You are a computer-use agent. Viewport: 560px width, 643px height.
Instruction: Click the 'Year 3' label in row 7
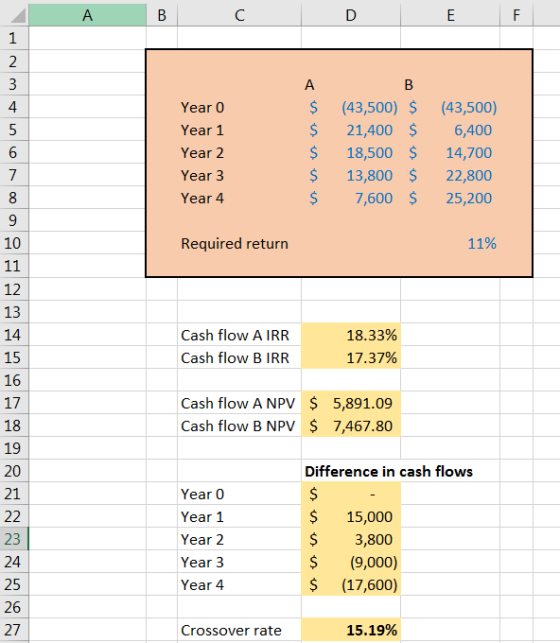pyautogui.click(x=203, y=176)
